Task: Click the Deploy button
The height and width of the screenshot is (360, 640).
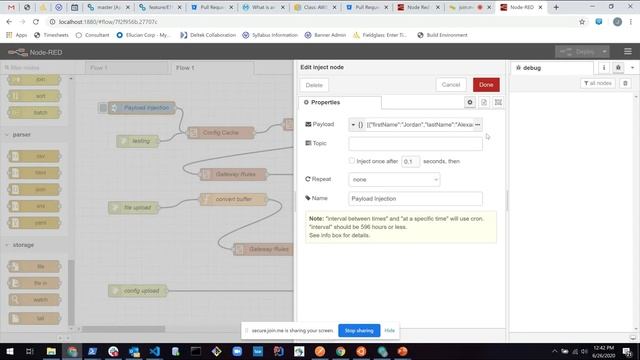Action: click(x=578, y=52)
